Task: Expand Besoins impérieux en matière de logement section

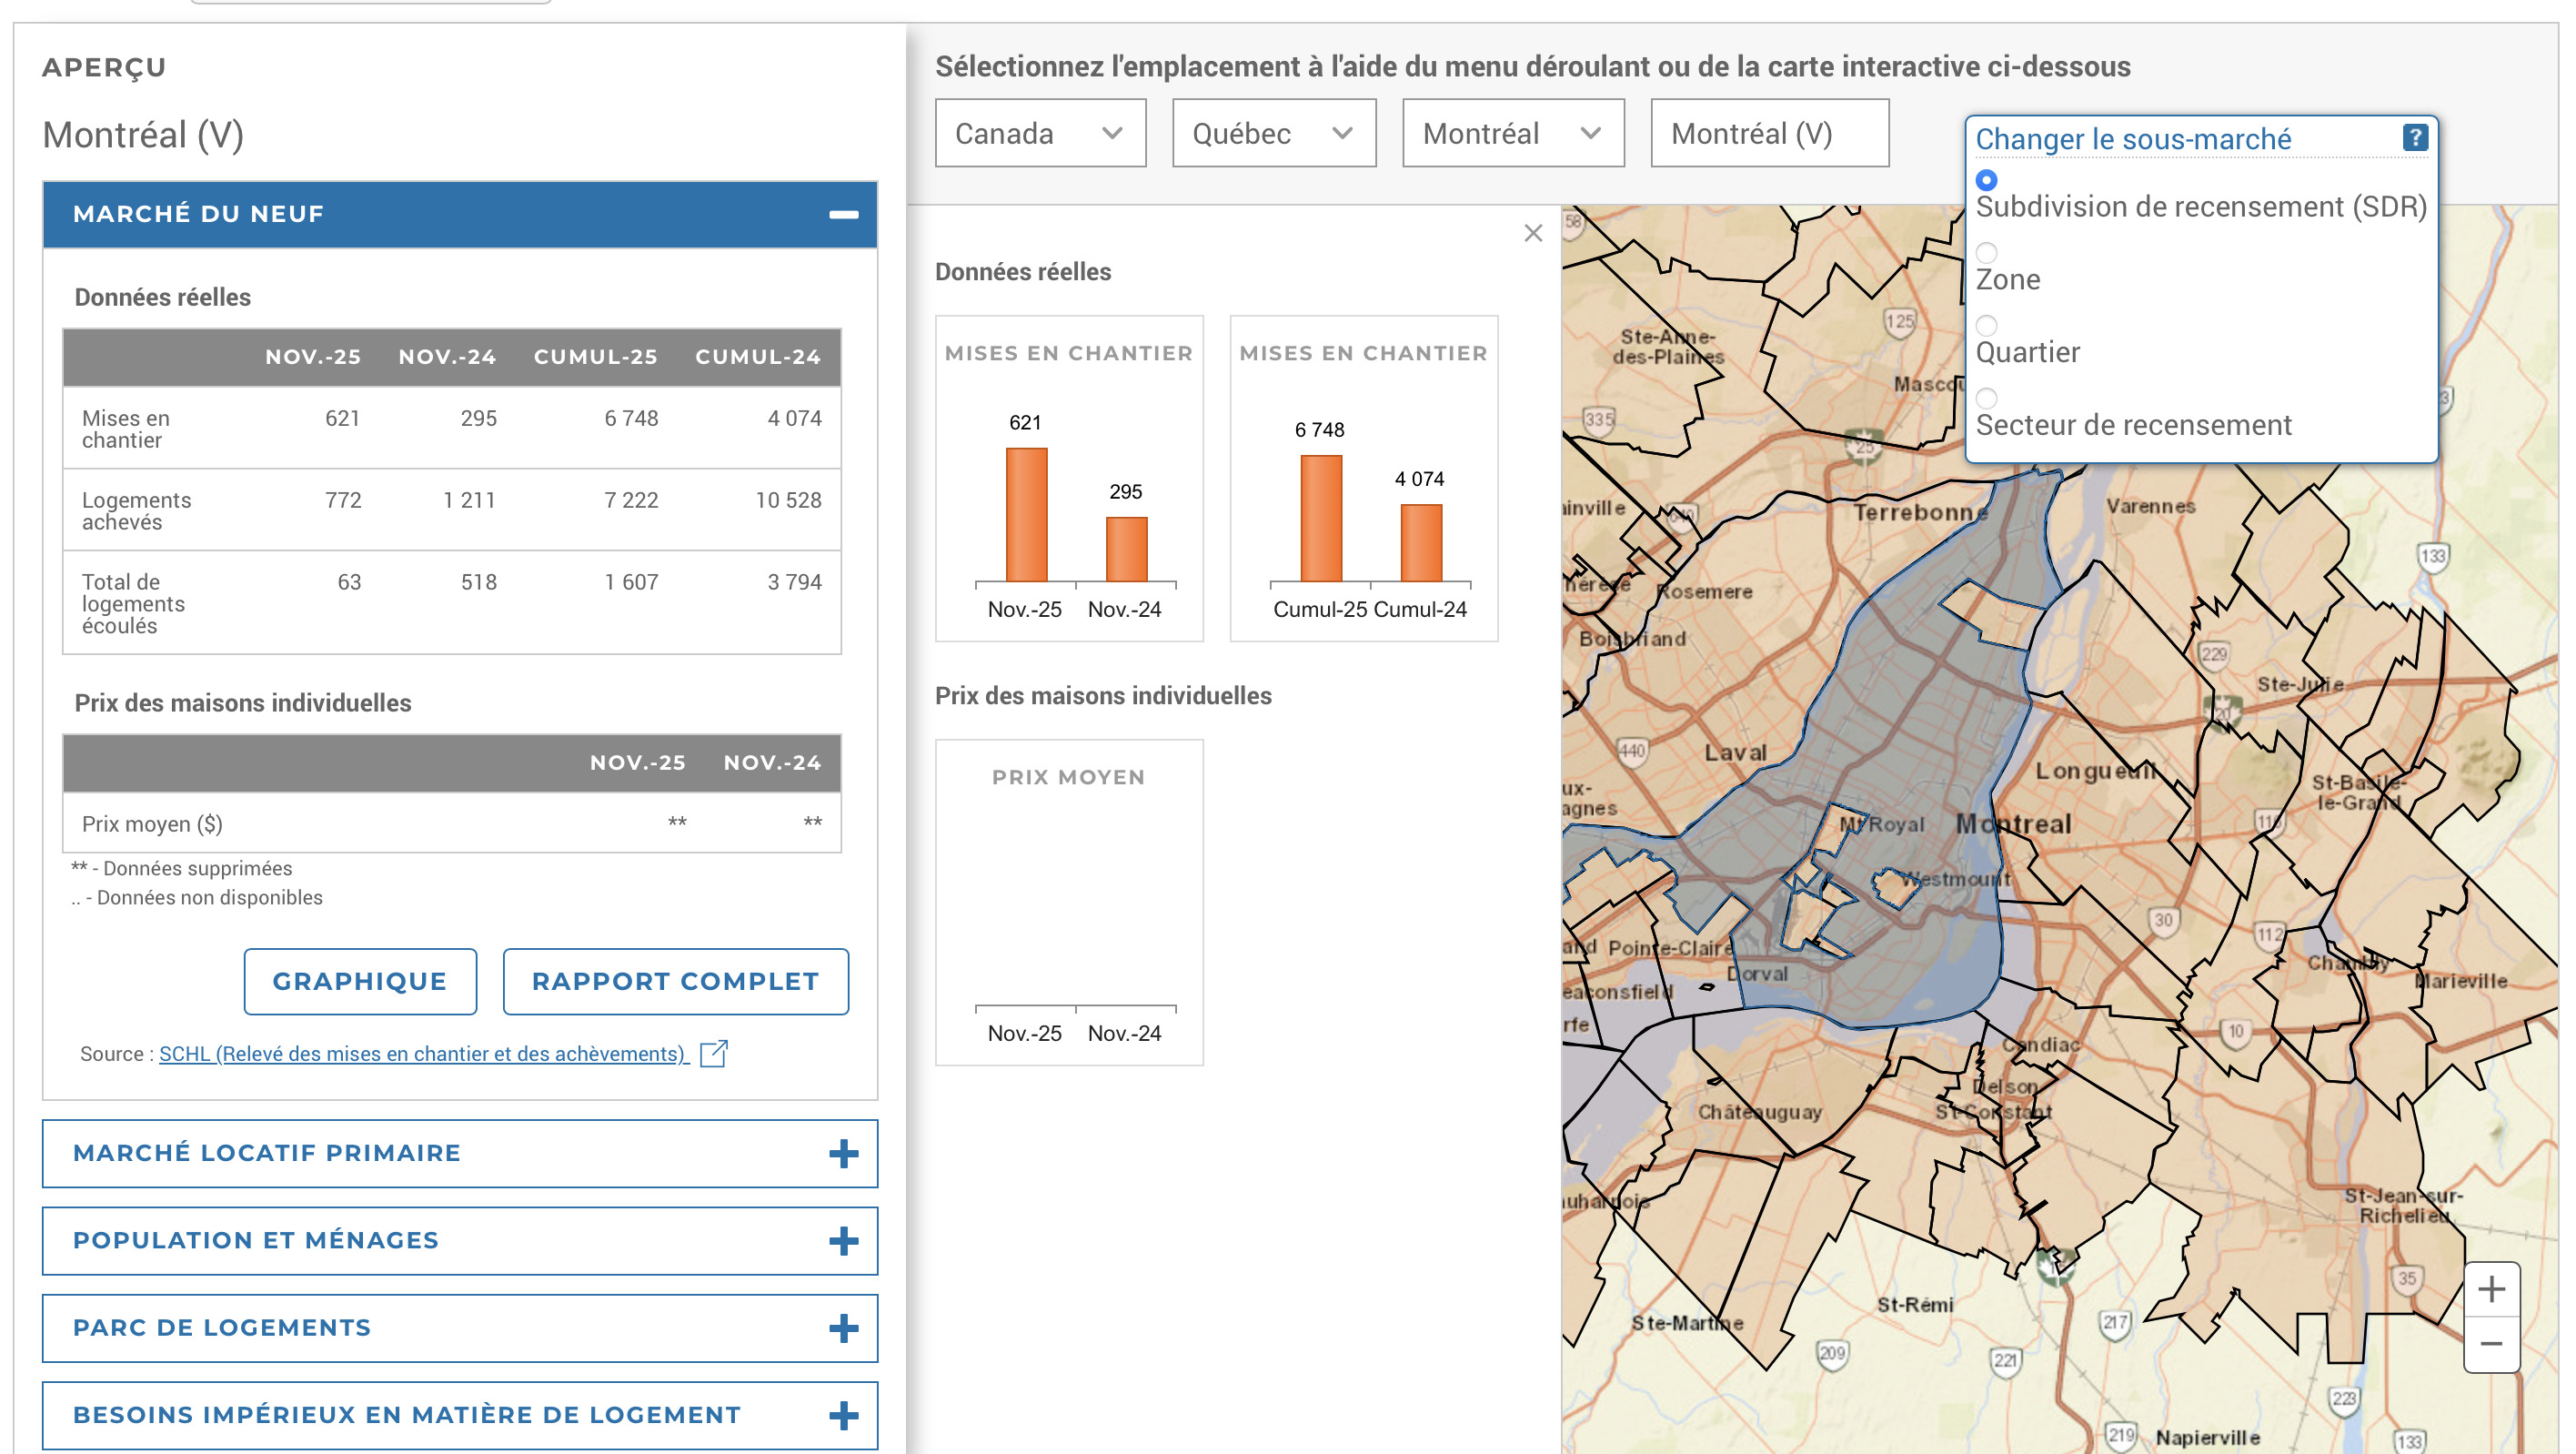Action: 843,1415
